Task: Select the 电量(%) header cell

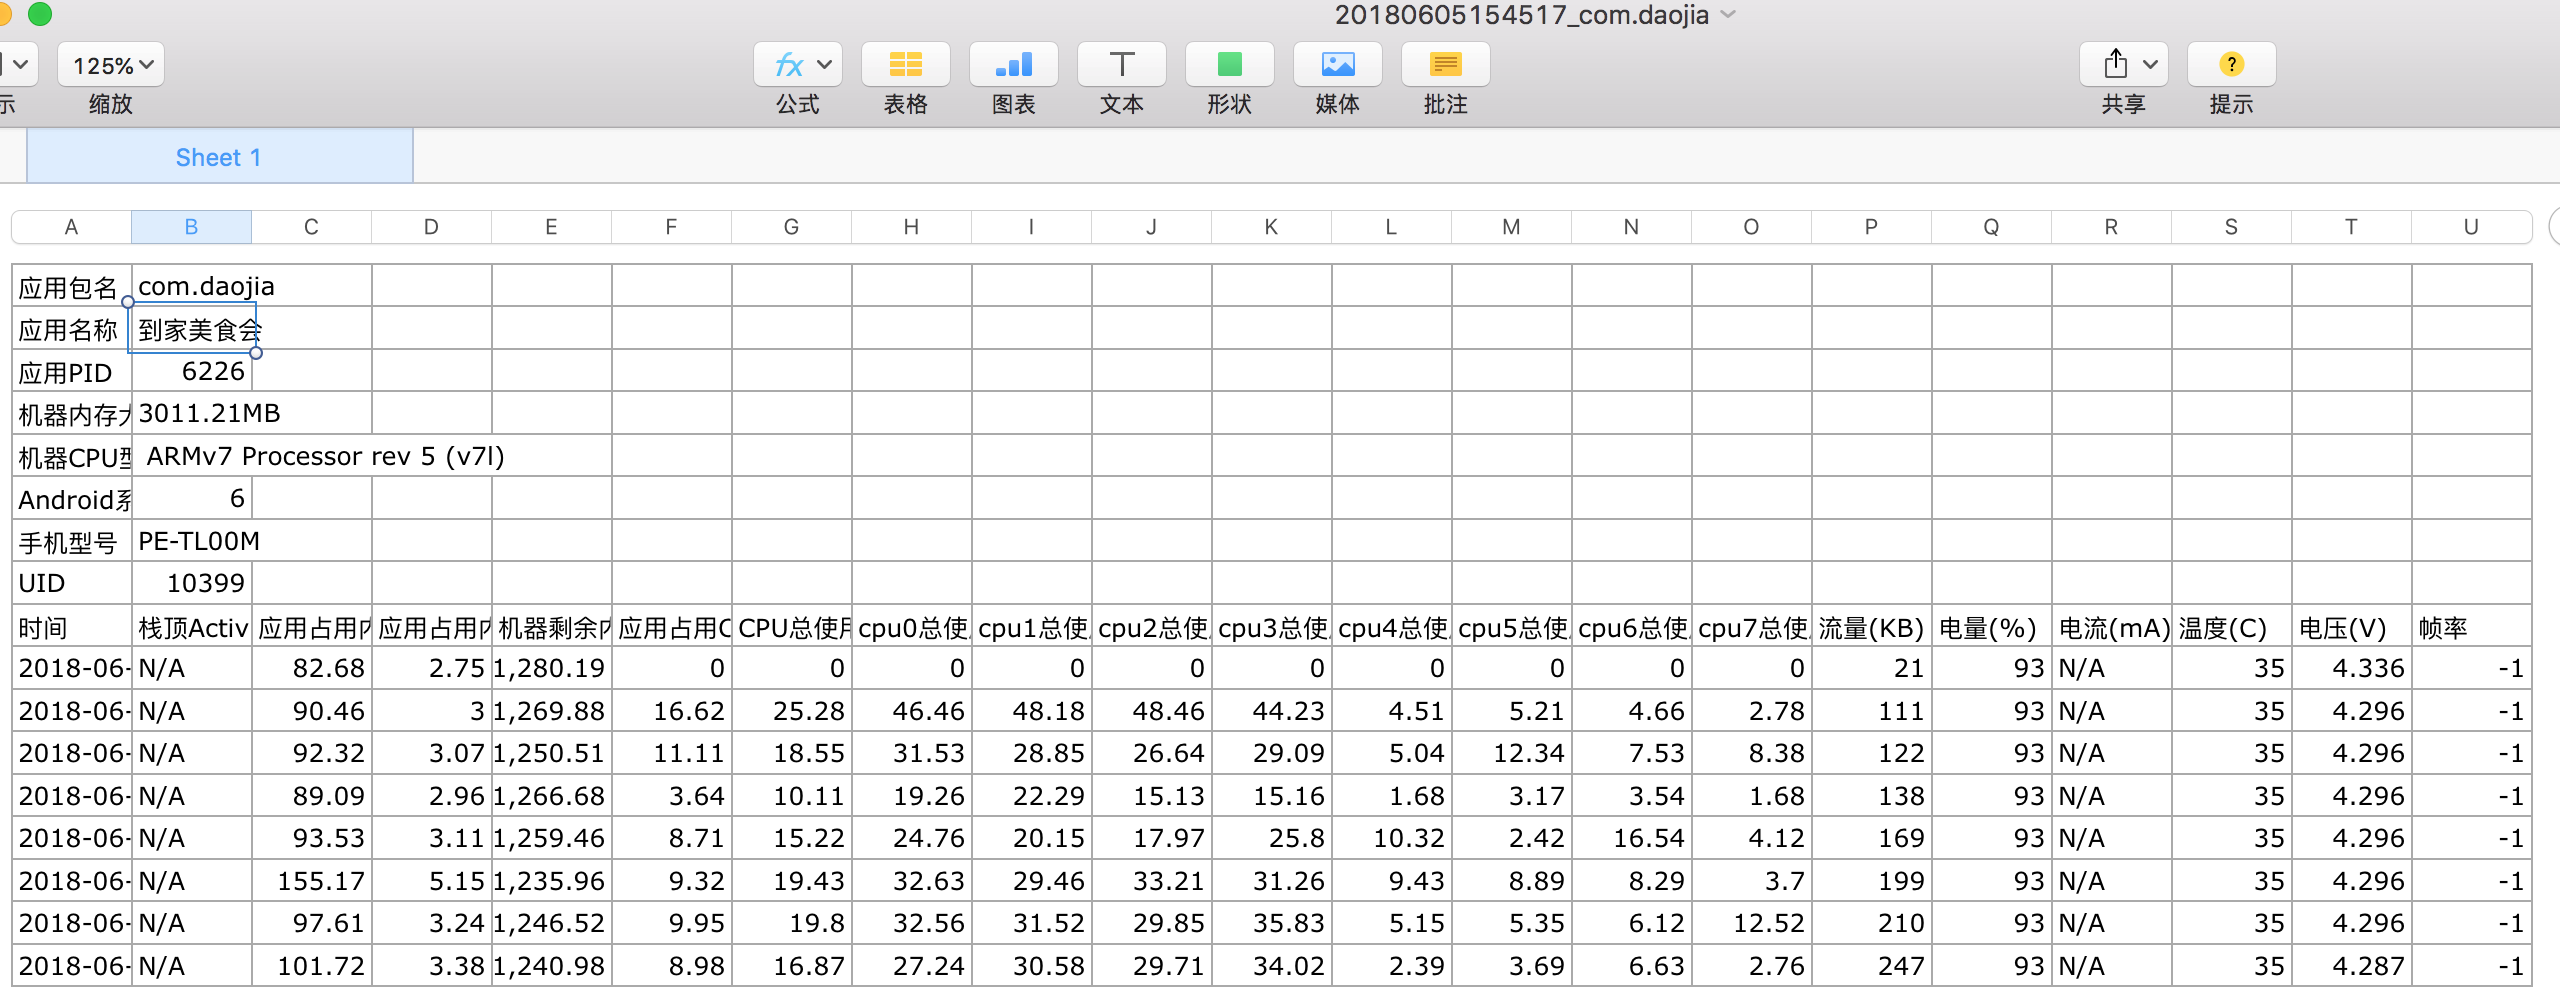Action: point(1991,627)
